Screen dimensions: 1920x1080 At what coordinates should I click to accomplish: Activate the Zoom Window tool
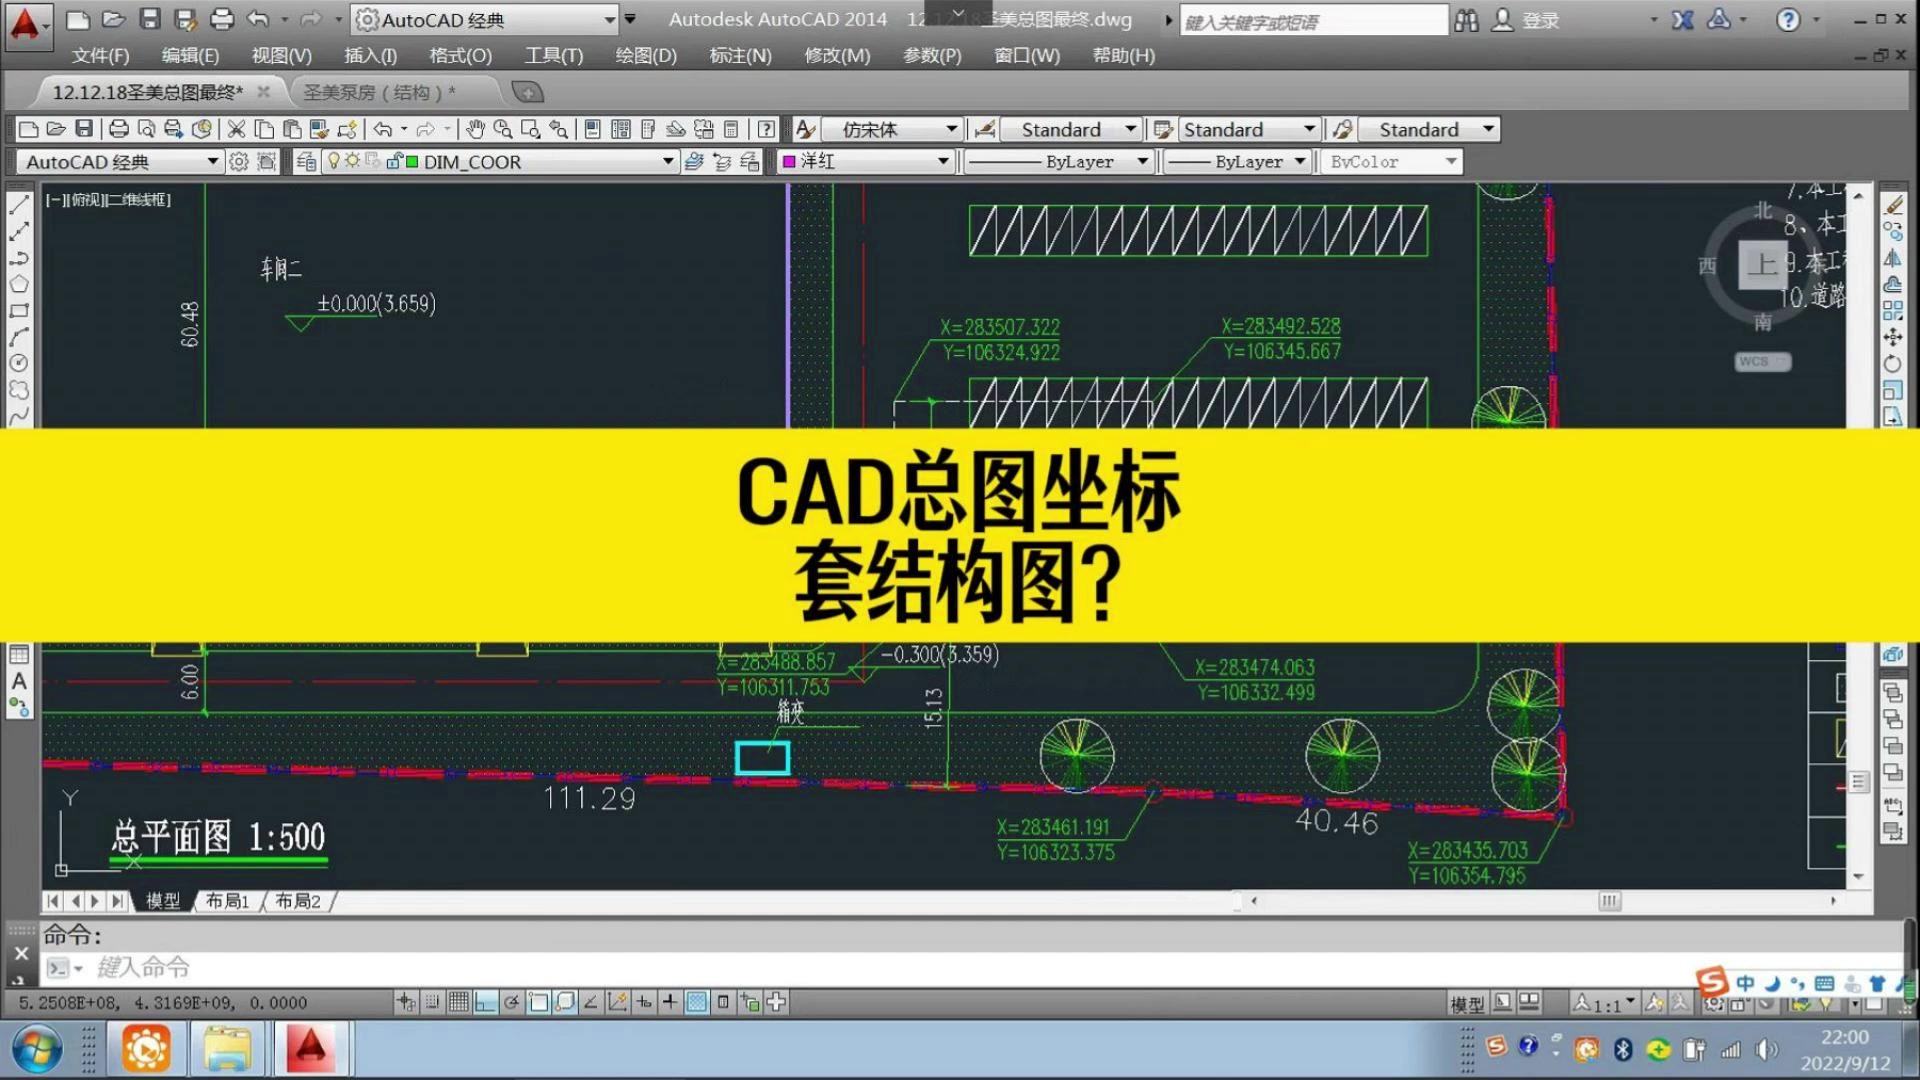pos(531,130)
